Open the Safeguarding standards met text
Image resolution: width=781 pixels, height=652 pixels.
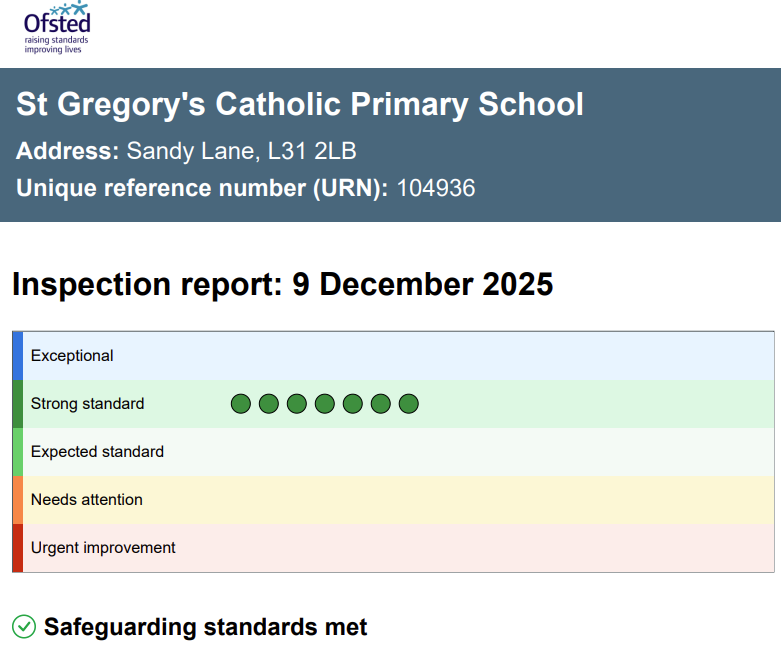click(x=206, y=627)
